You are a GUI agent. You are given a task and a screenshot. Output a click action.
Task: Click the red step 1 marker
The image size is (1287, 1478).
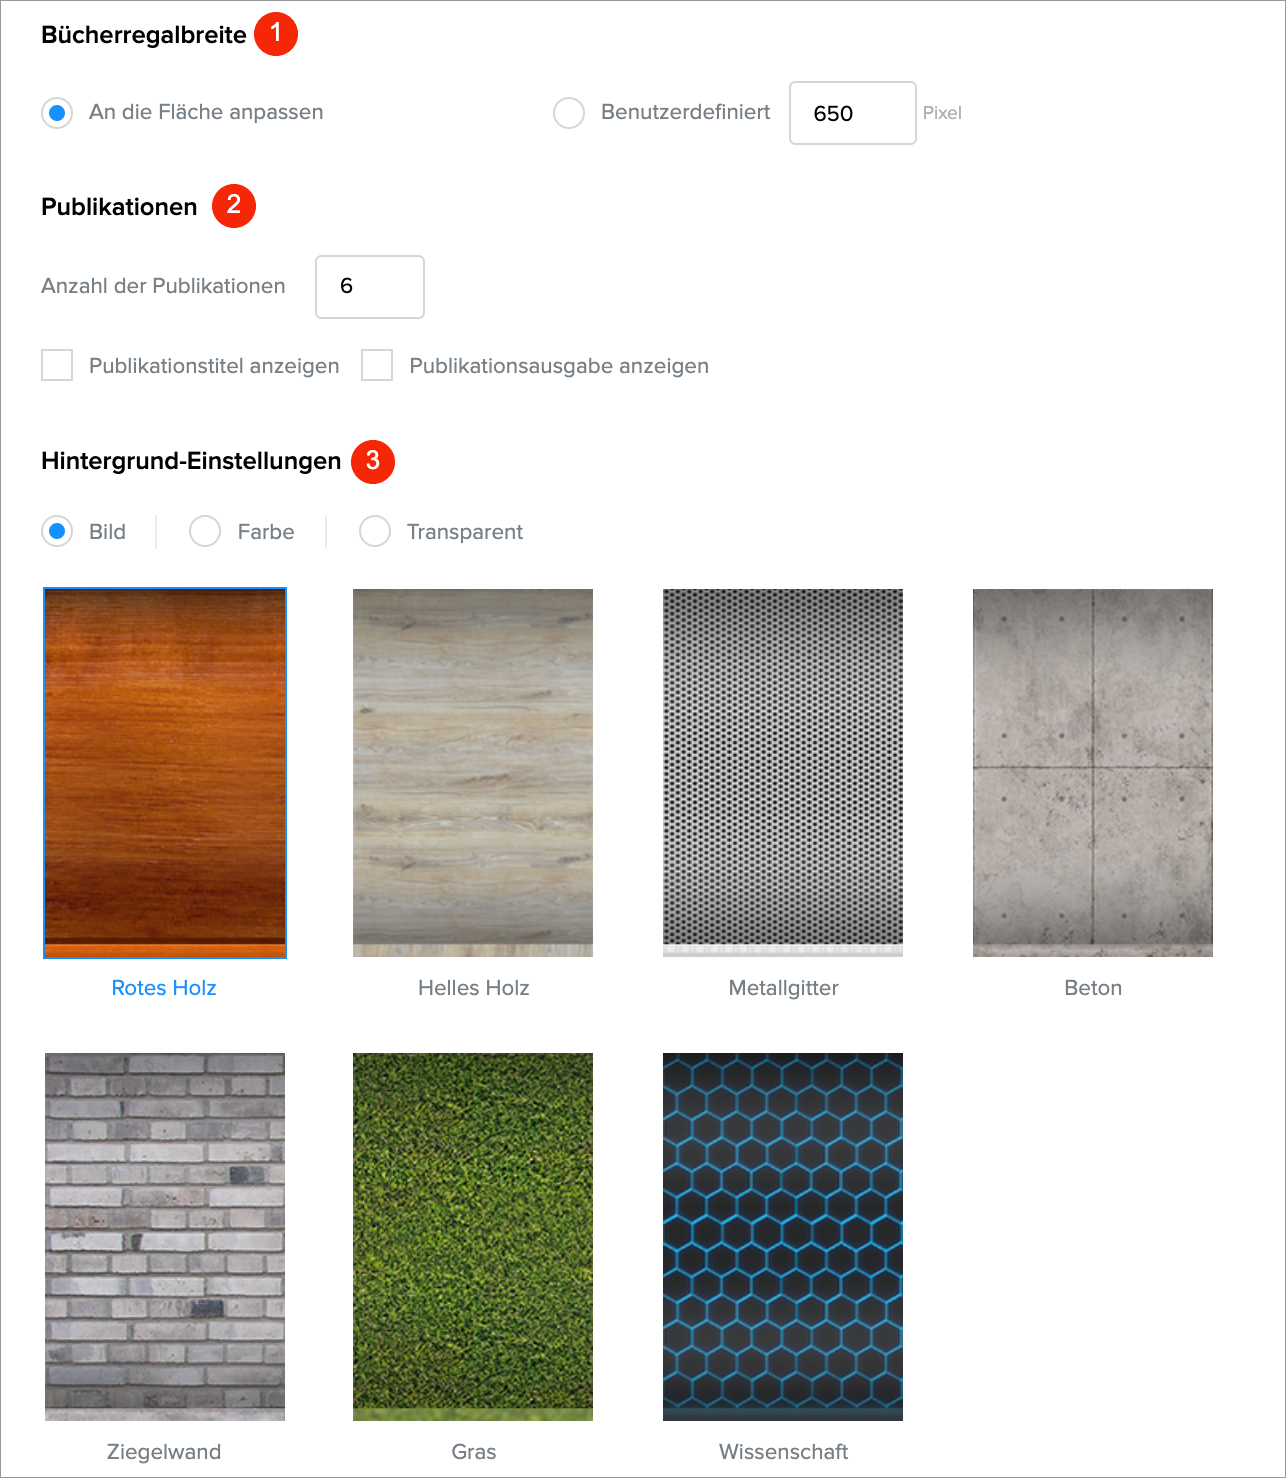[x=276, y=33]
